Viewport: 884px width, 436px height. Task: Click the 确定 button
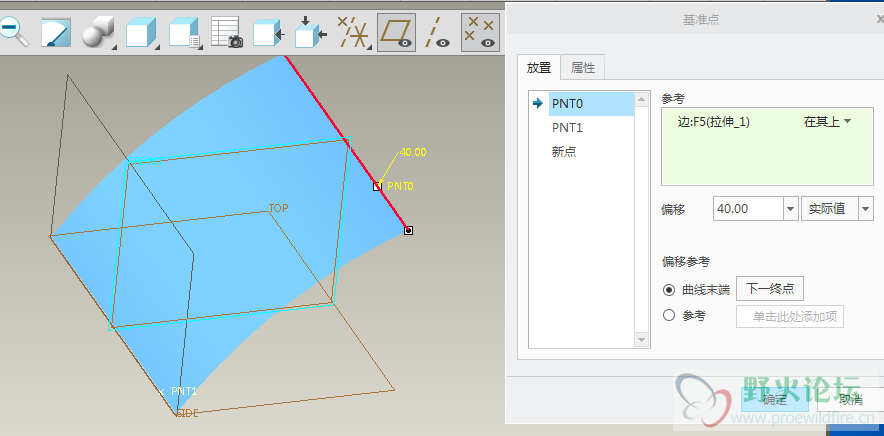(775, 399)
